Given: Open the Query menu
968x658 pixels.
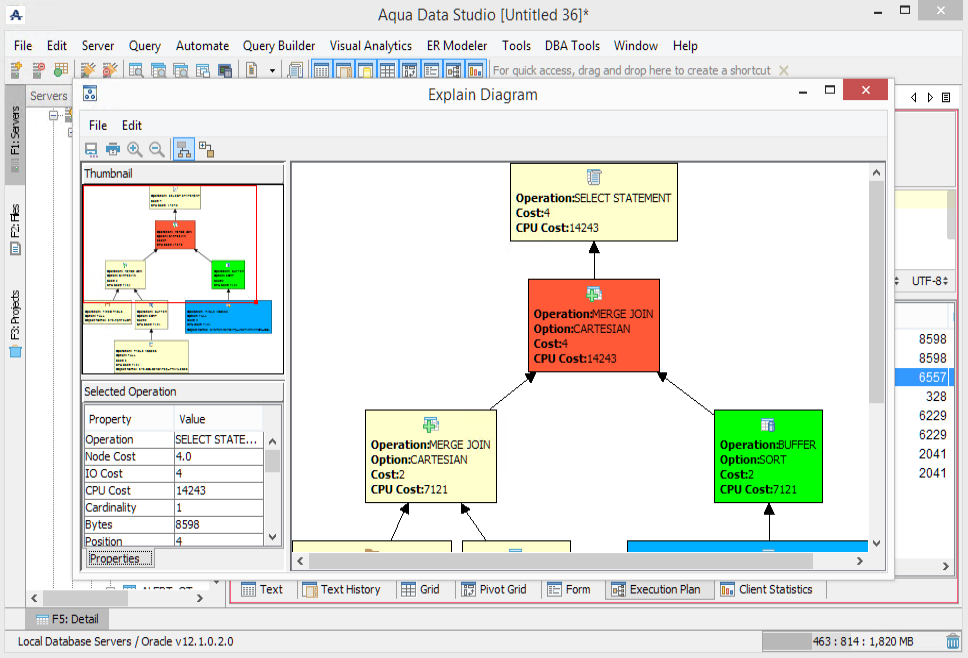Looking at the screenshot, I should (144, 46).
